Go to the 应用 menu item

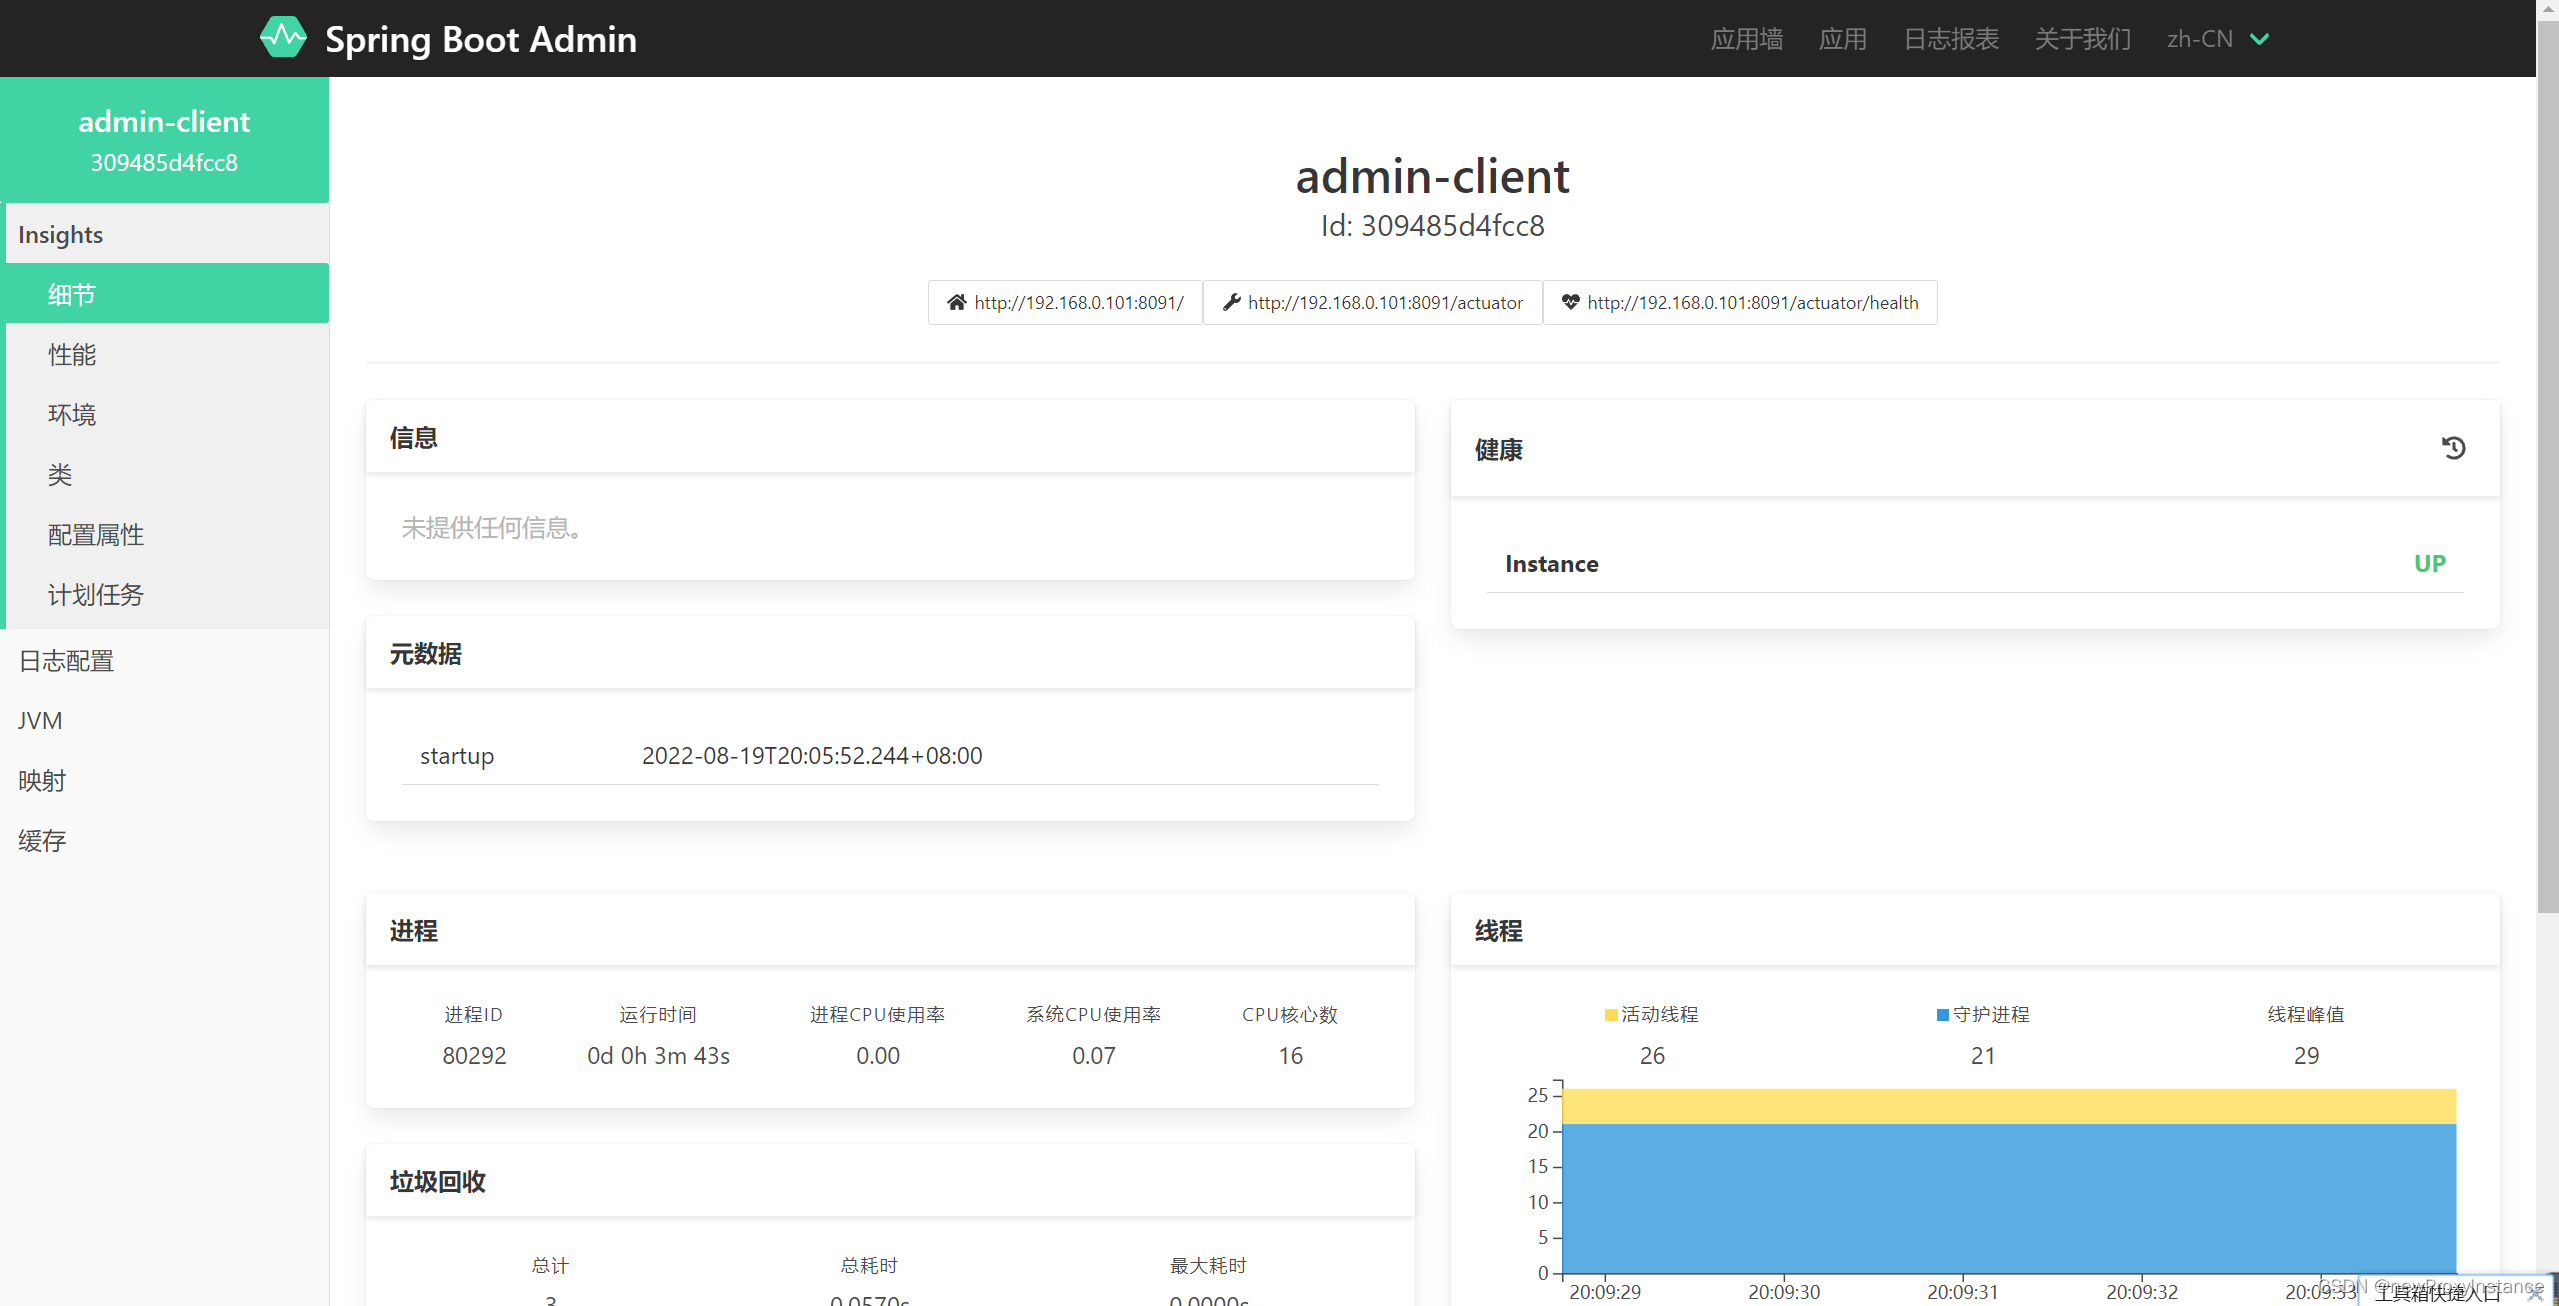coord(1842,39)
